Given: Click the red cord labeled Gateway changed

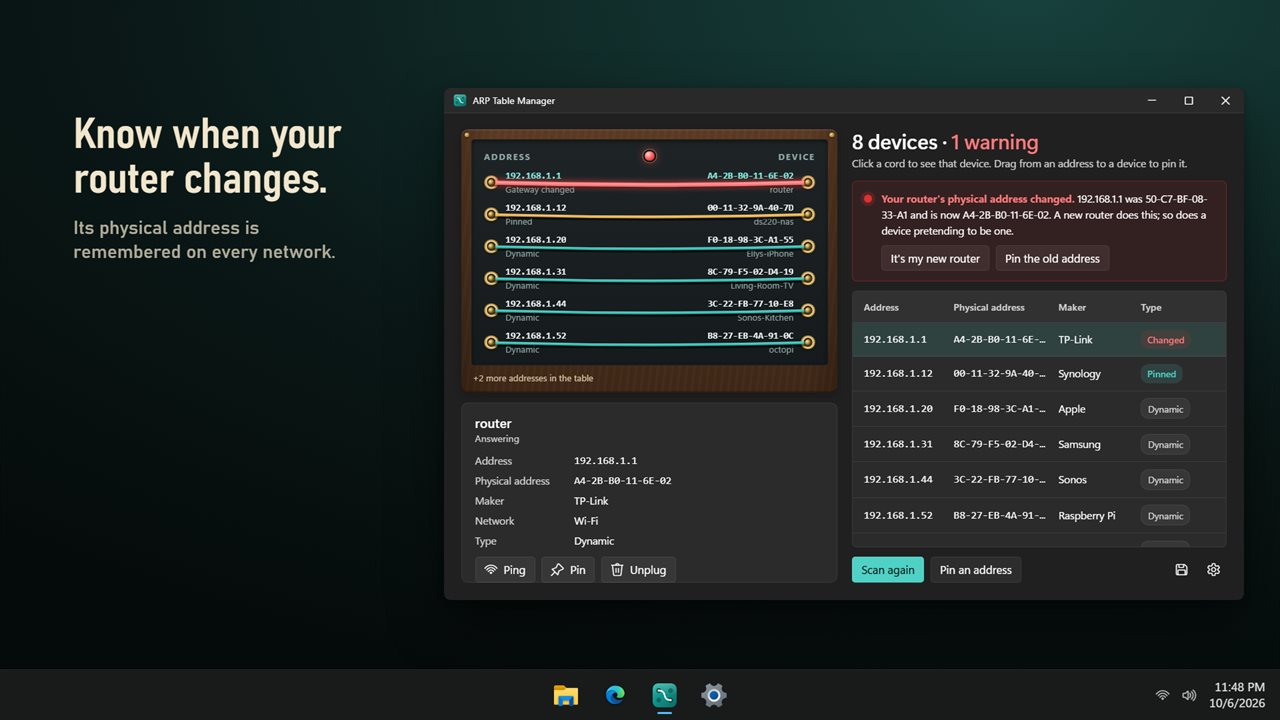Looking at the screenshot, I should (649, 183).
